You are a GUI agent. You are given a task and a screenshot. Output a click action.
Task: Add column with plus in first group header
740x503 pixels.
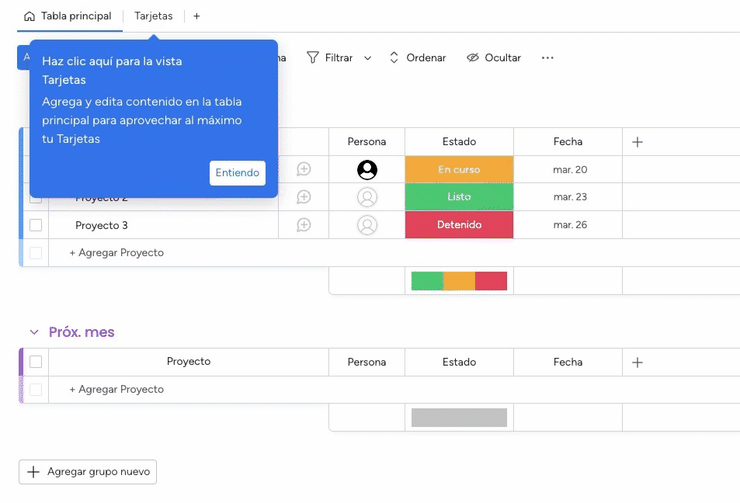637,142
